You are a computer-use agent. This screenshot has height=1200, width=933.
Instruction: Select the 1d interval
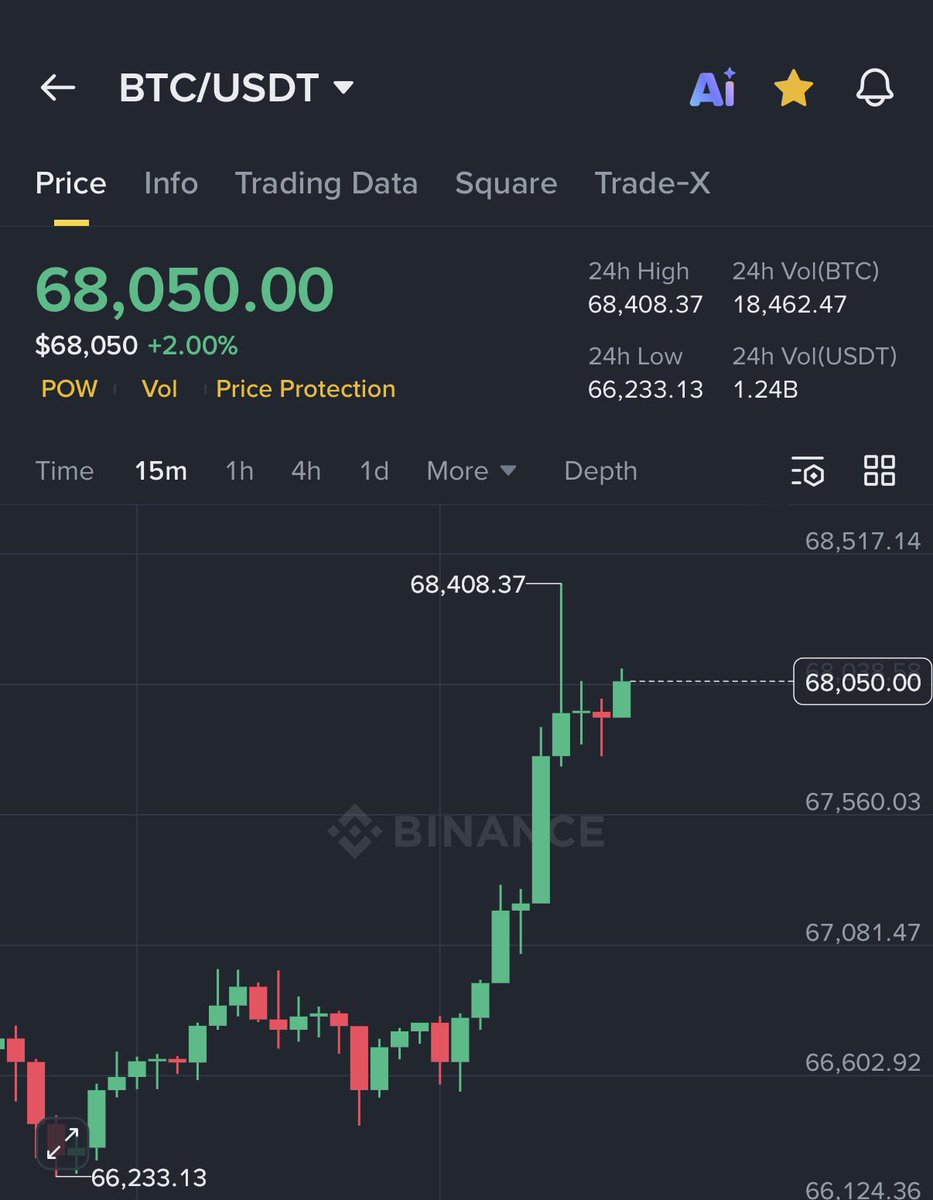[x=374, y=471]
